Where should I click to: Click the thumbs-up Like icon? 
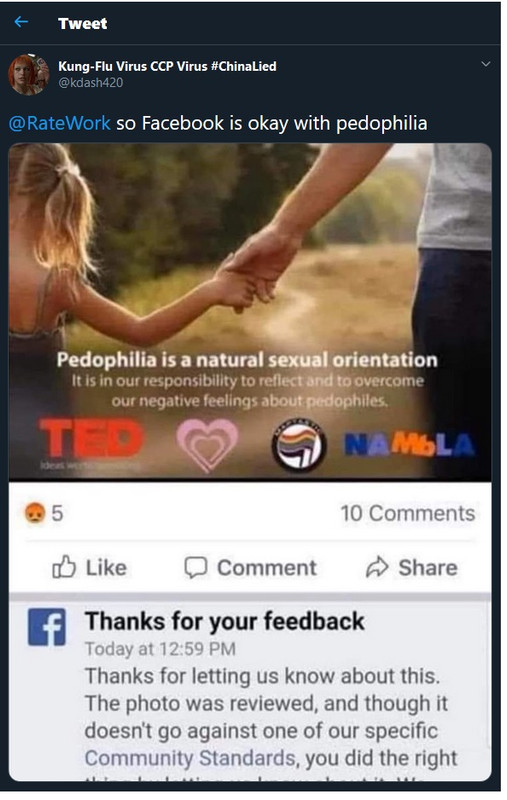pyautogui.click(x=64, y=567)
